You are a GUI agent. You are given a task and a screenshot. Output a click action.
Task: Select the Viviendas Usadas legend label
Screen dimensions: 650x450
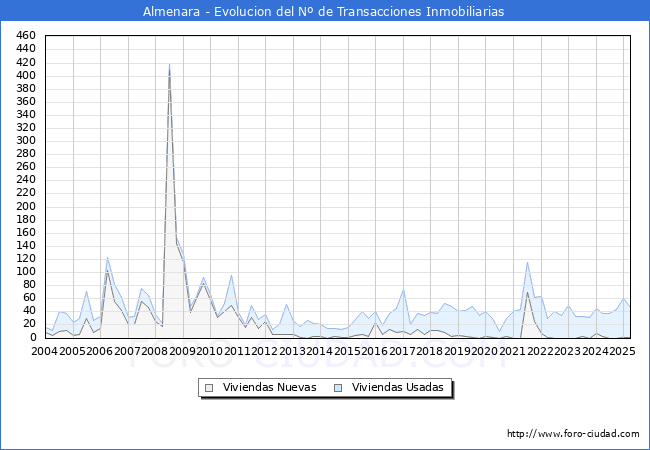398,387
